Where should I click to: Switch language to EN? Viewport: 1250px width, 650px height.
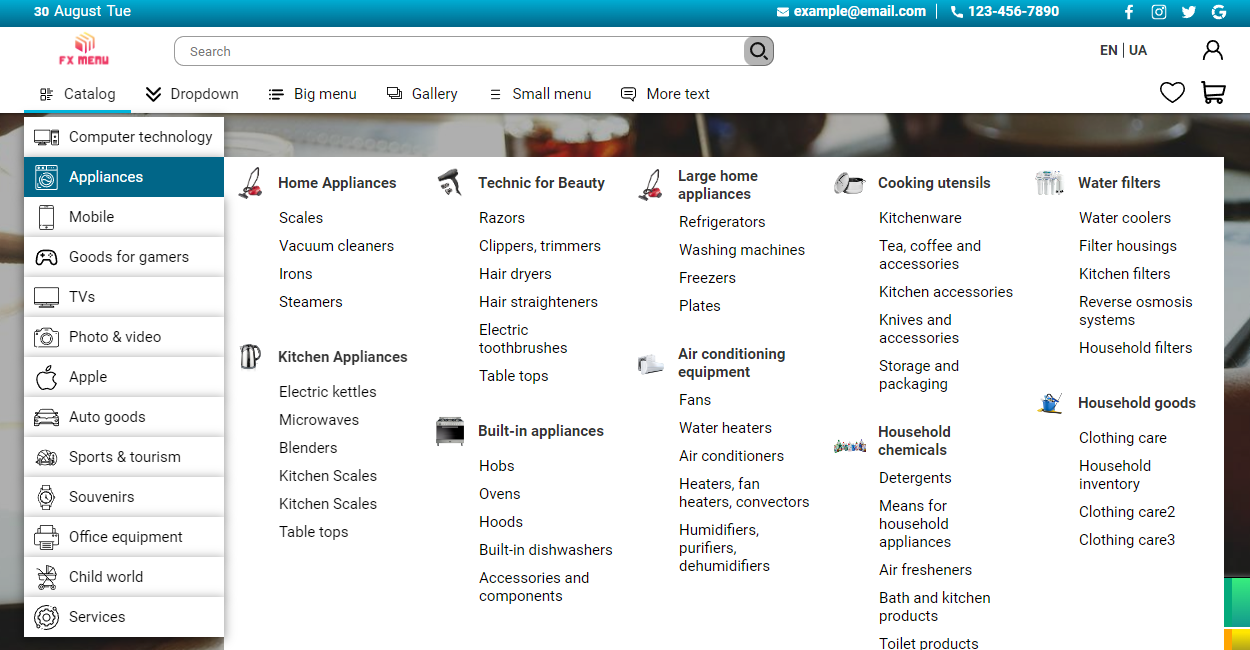(1108, 50)
